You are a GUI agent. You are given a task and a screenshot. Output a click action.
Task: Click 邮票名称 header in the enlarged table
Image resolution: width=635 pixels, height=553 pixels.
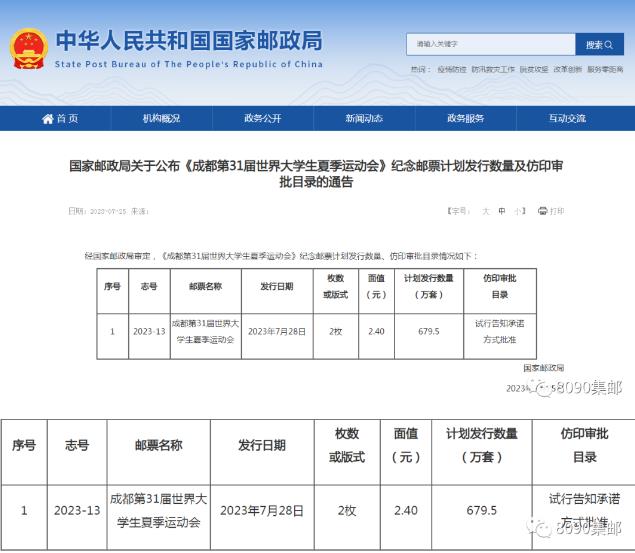[x=159, y=445]
